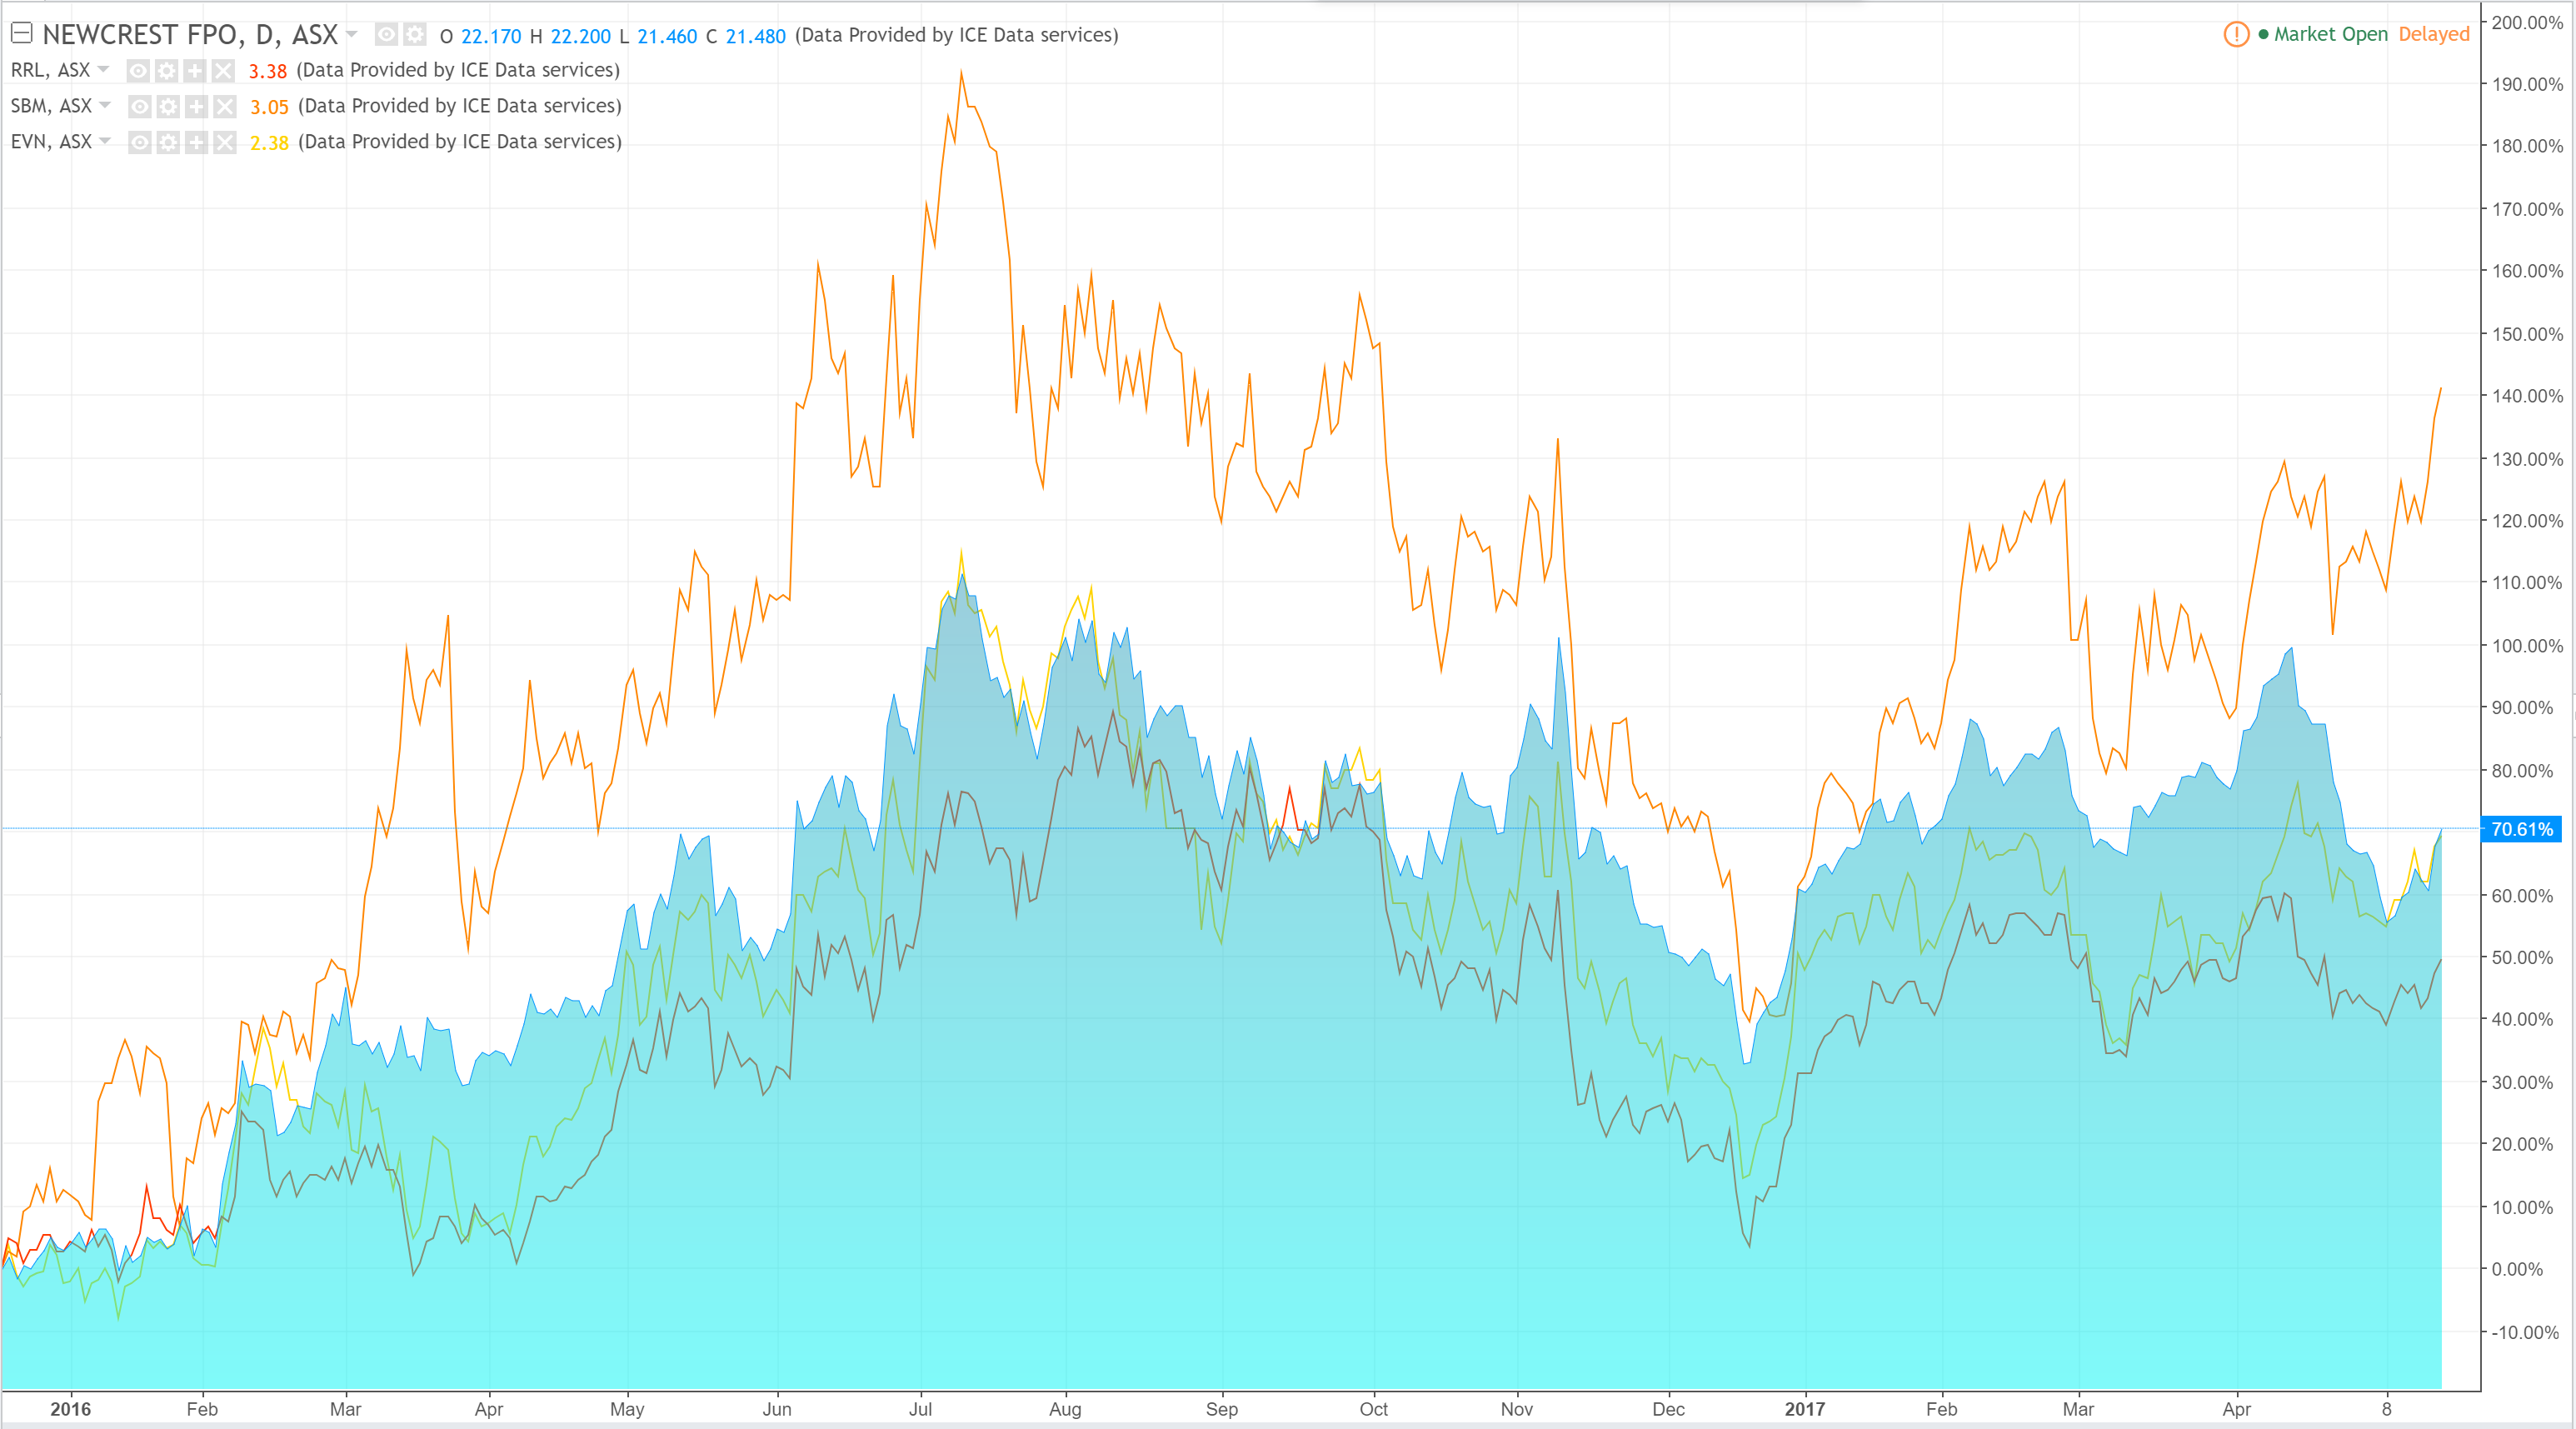Click the plus icon beside RRL, ASX
2576x1429 pixels.
(195, 70)
